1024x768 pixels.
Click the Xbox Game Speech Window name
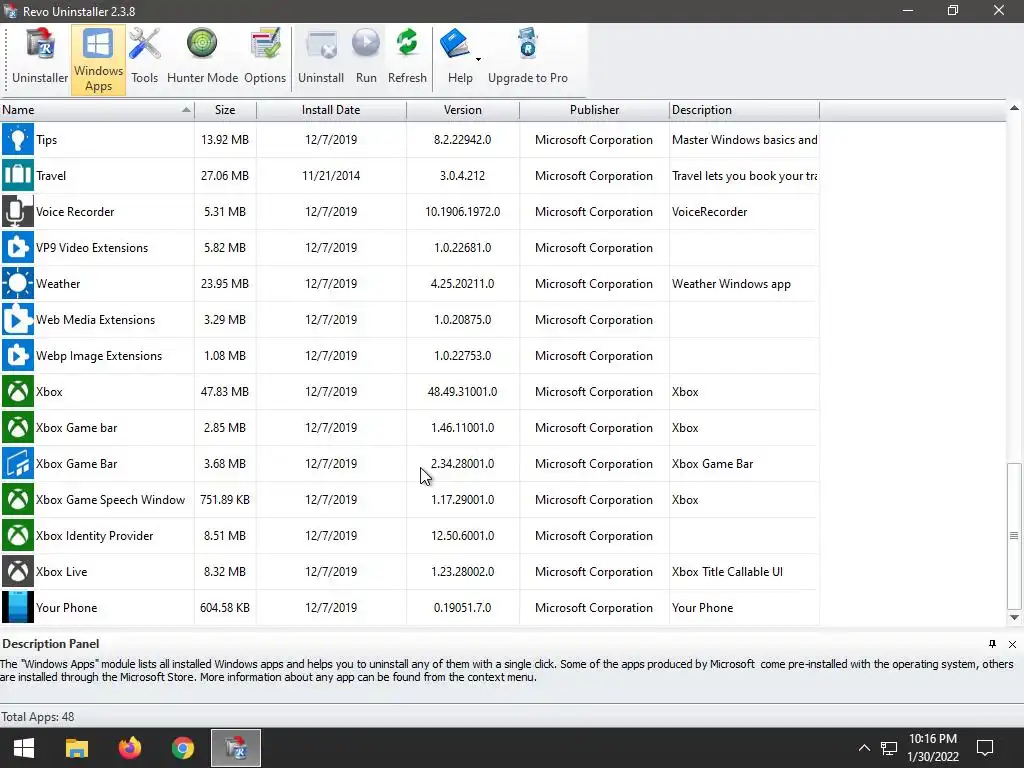click(110, 500)
